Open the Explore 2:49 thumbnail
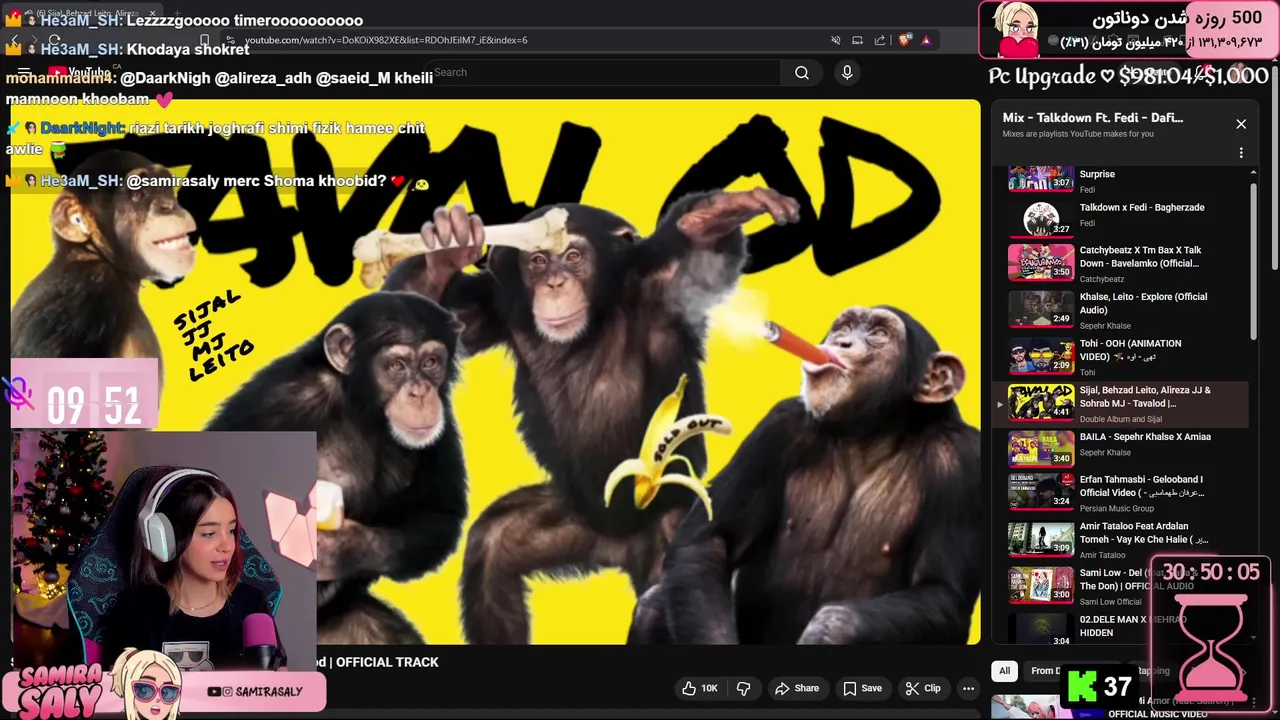The width and height of the screenshot is (1280, 720). 1040,309
